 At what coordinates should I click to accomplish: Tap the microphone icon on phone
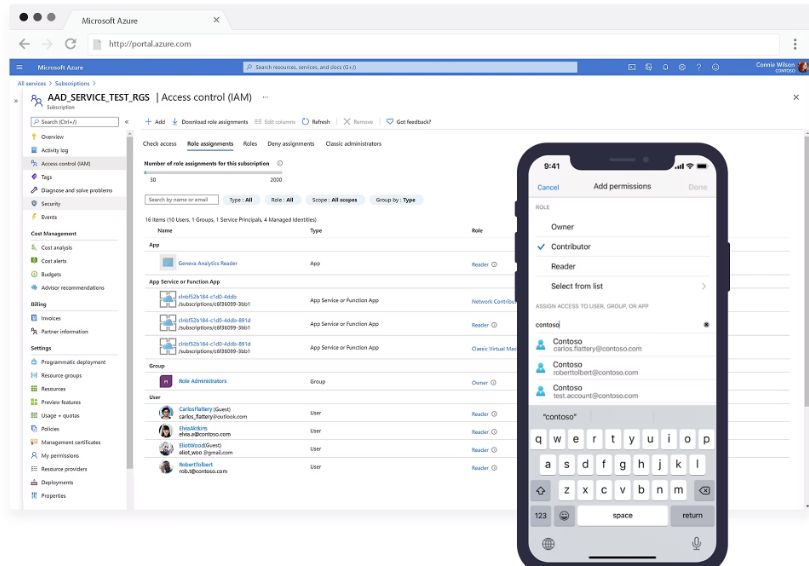pyautogui.click(x=696, y=543)
